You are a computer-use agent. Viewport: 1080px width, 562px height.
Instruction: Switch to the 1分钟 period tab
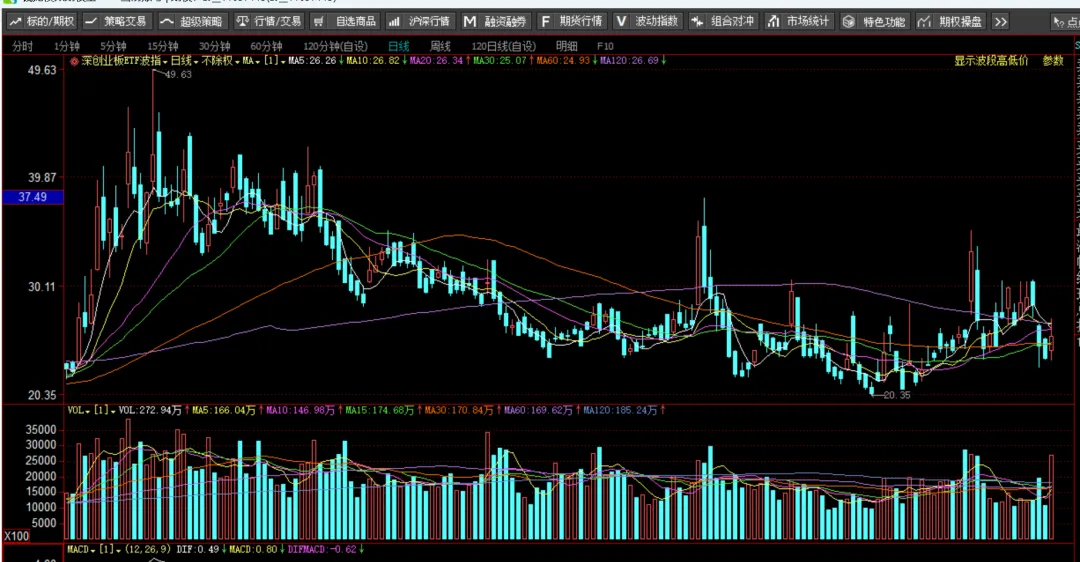67,46
